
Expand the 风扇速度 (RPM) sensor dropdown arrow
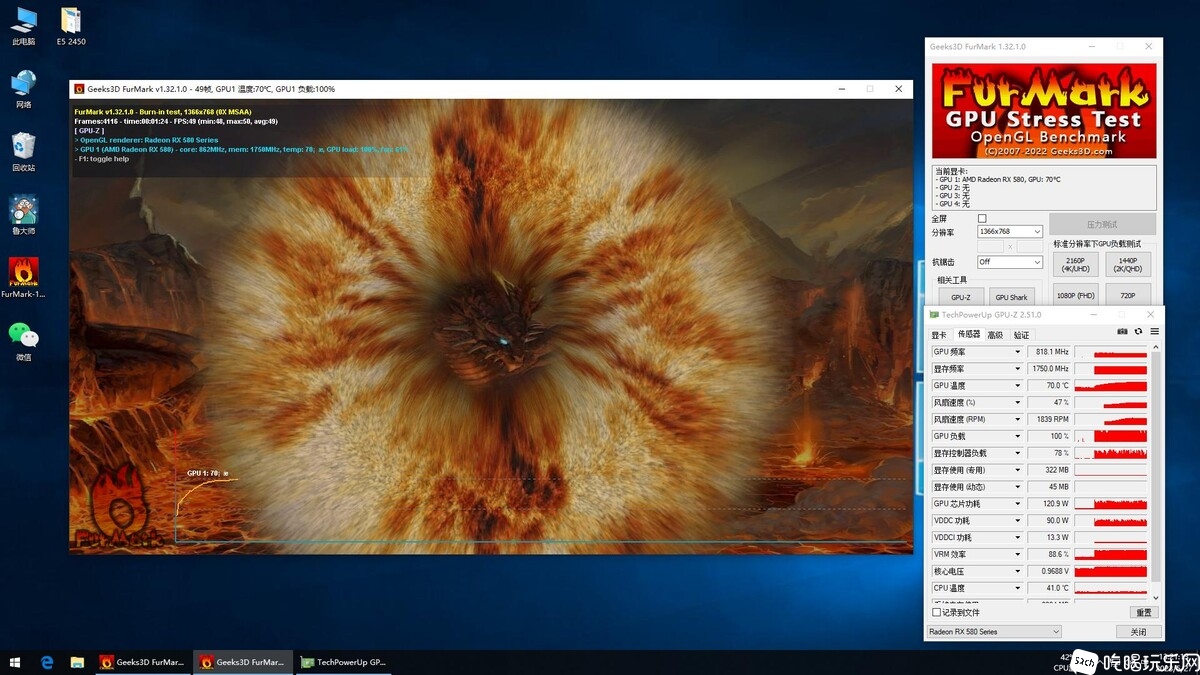click(x=1018, y=420)
